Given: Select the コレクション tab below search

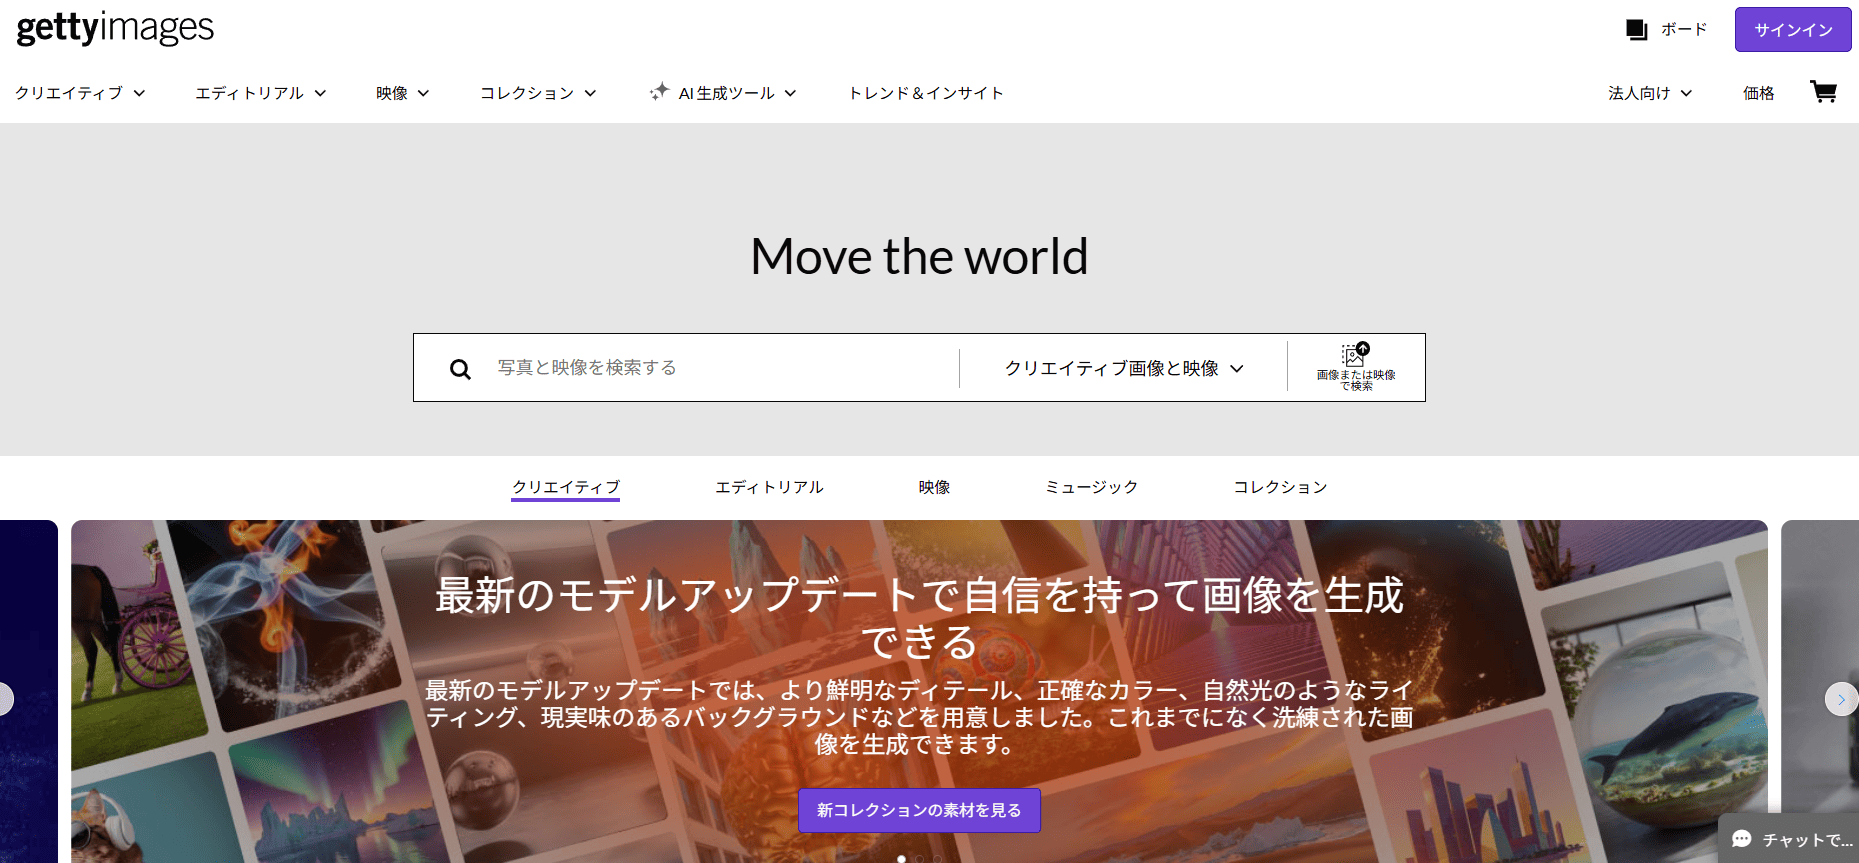Looking at the screenshot, I should [x=1280, y=487].
